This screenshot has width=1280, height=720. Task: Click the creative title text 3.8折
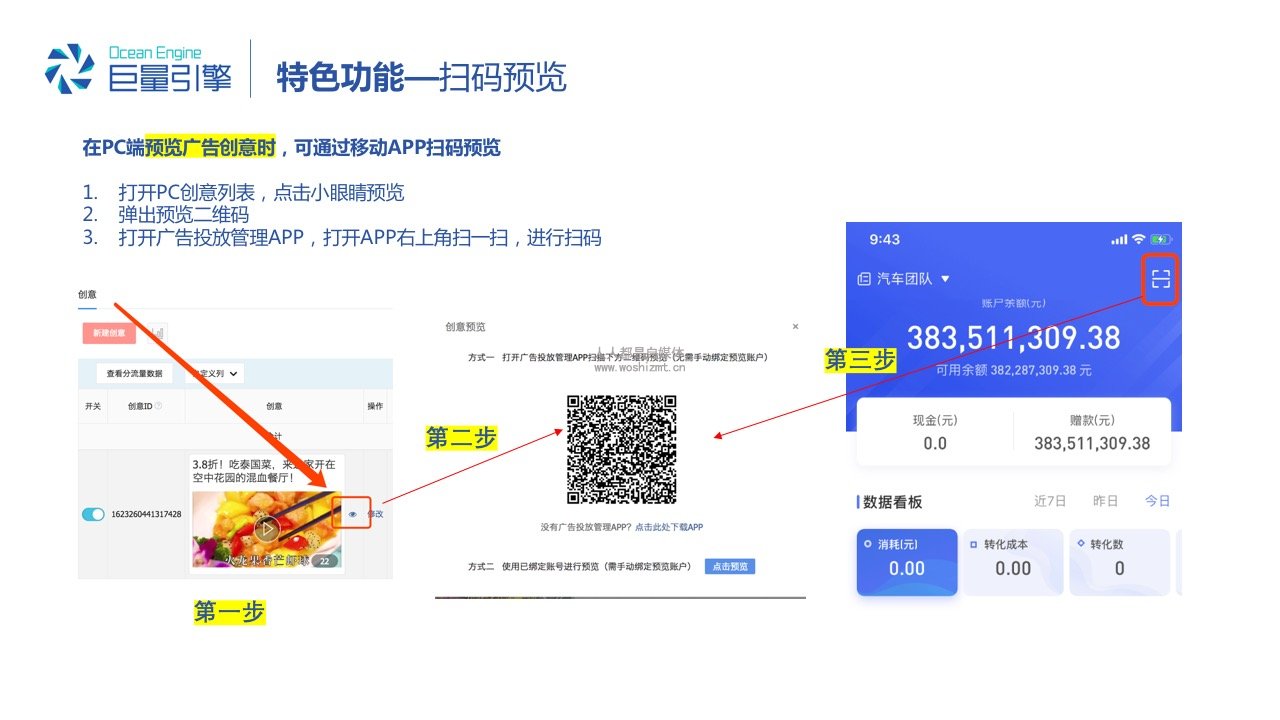[x=263, y=472]
